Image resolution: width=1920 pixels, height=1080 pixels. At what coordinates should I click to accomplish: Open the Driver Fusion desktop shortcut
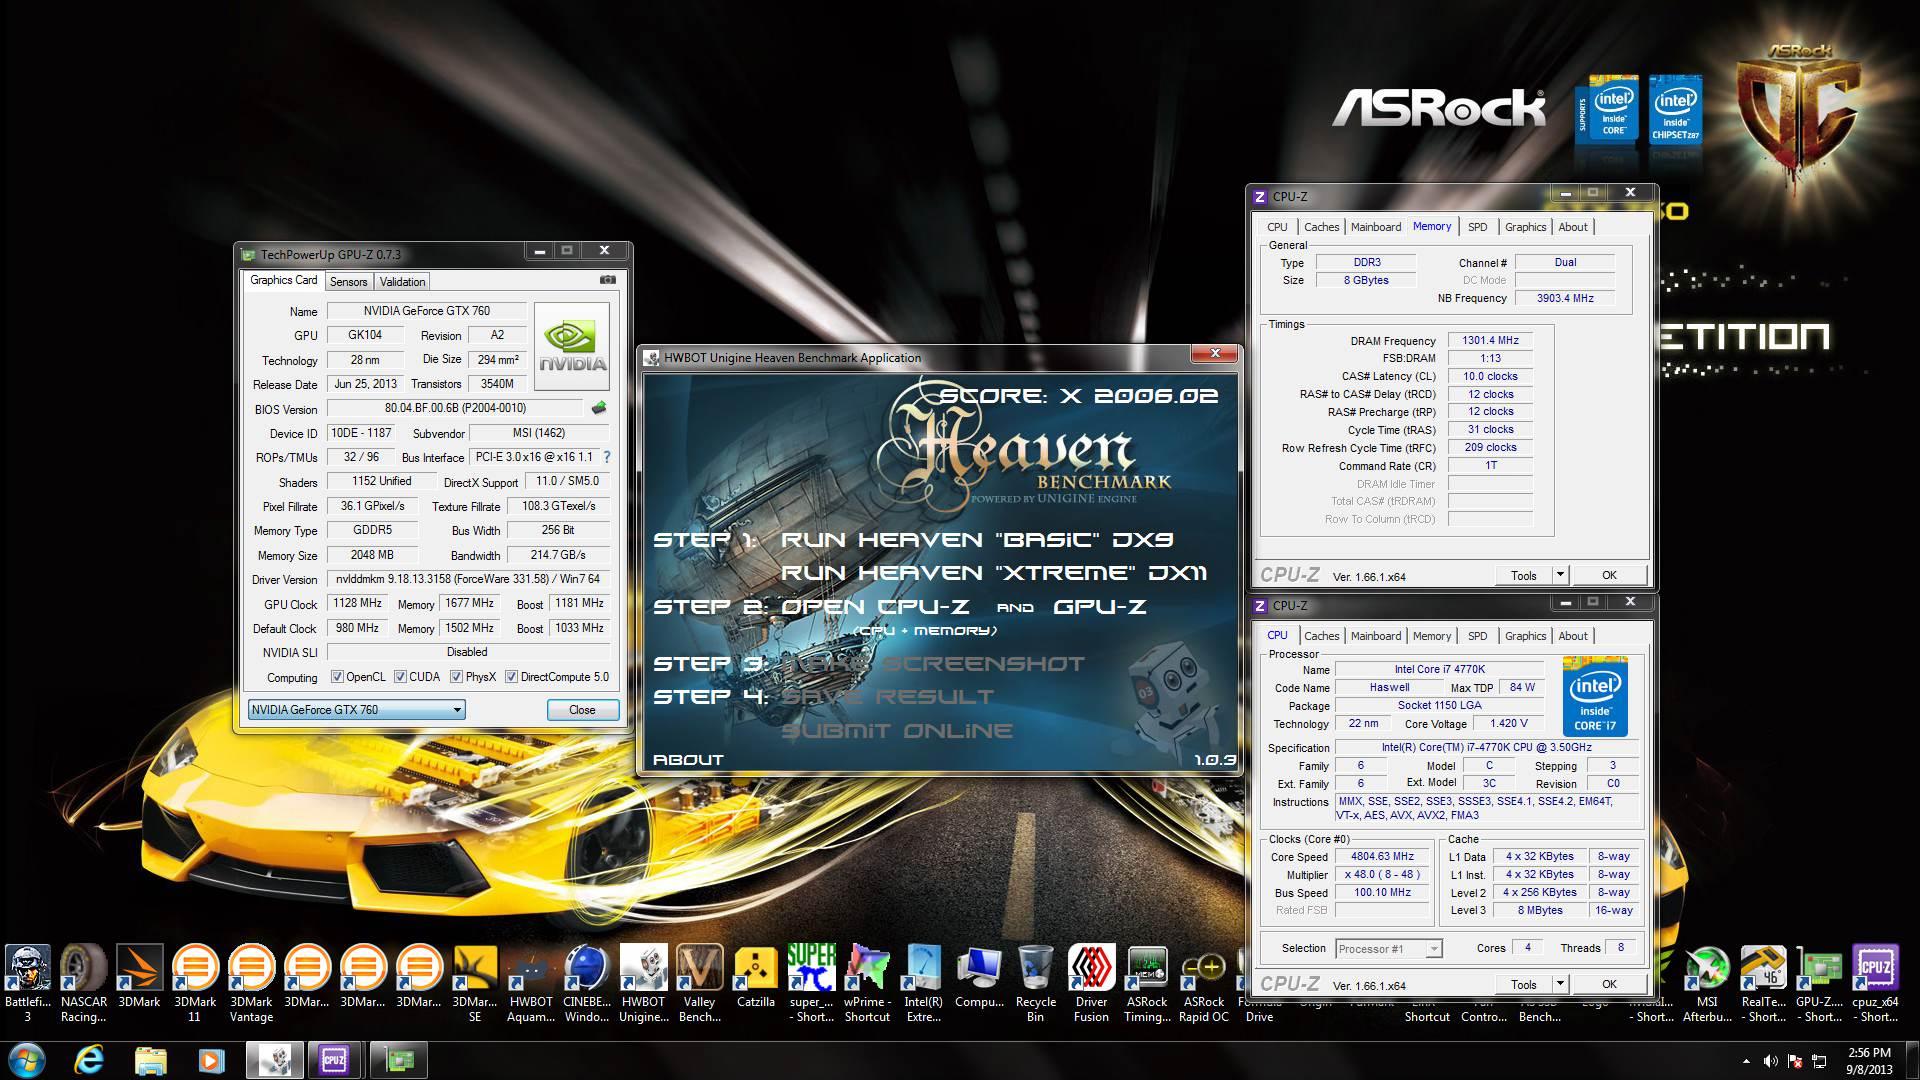coord(1092,984)
